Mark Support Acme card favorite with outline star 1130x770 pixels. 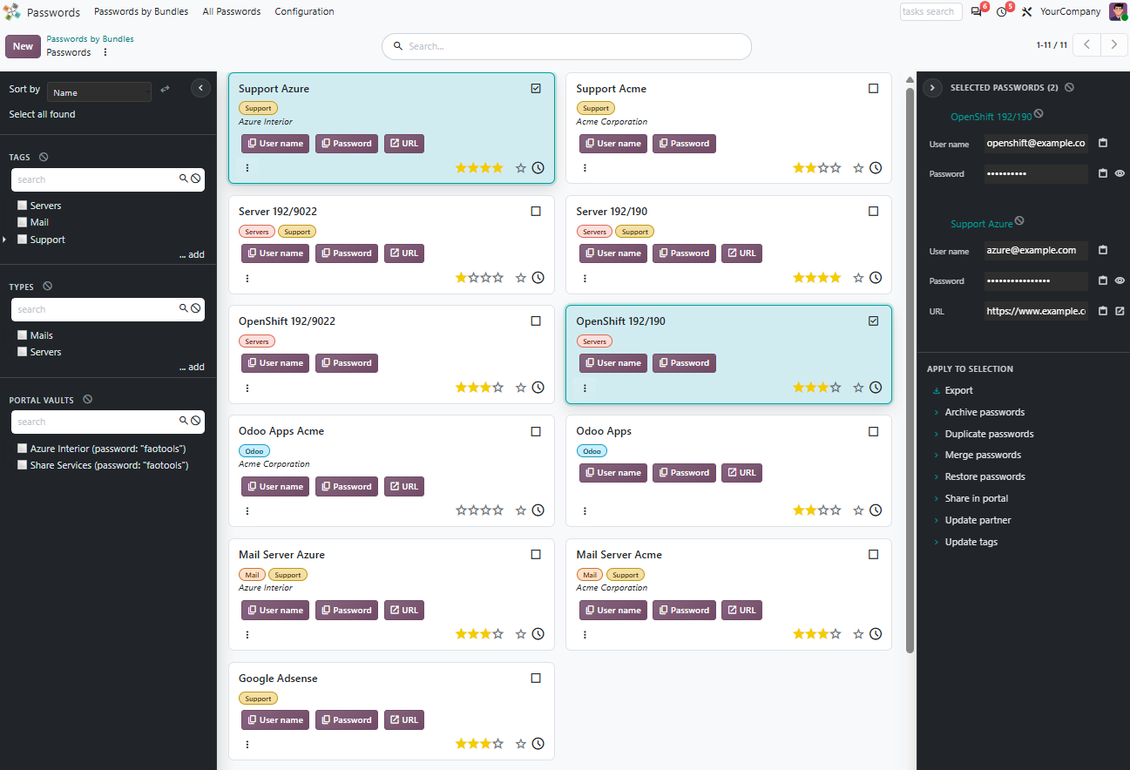point(858,168)
